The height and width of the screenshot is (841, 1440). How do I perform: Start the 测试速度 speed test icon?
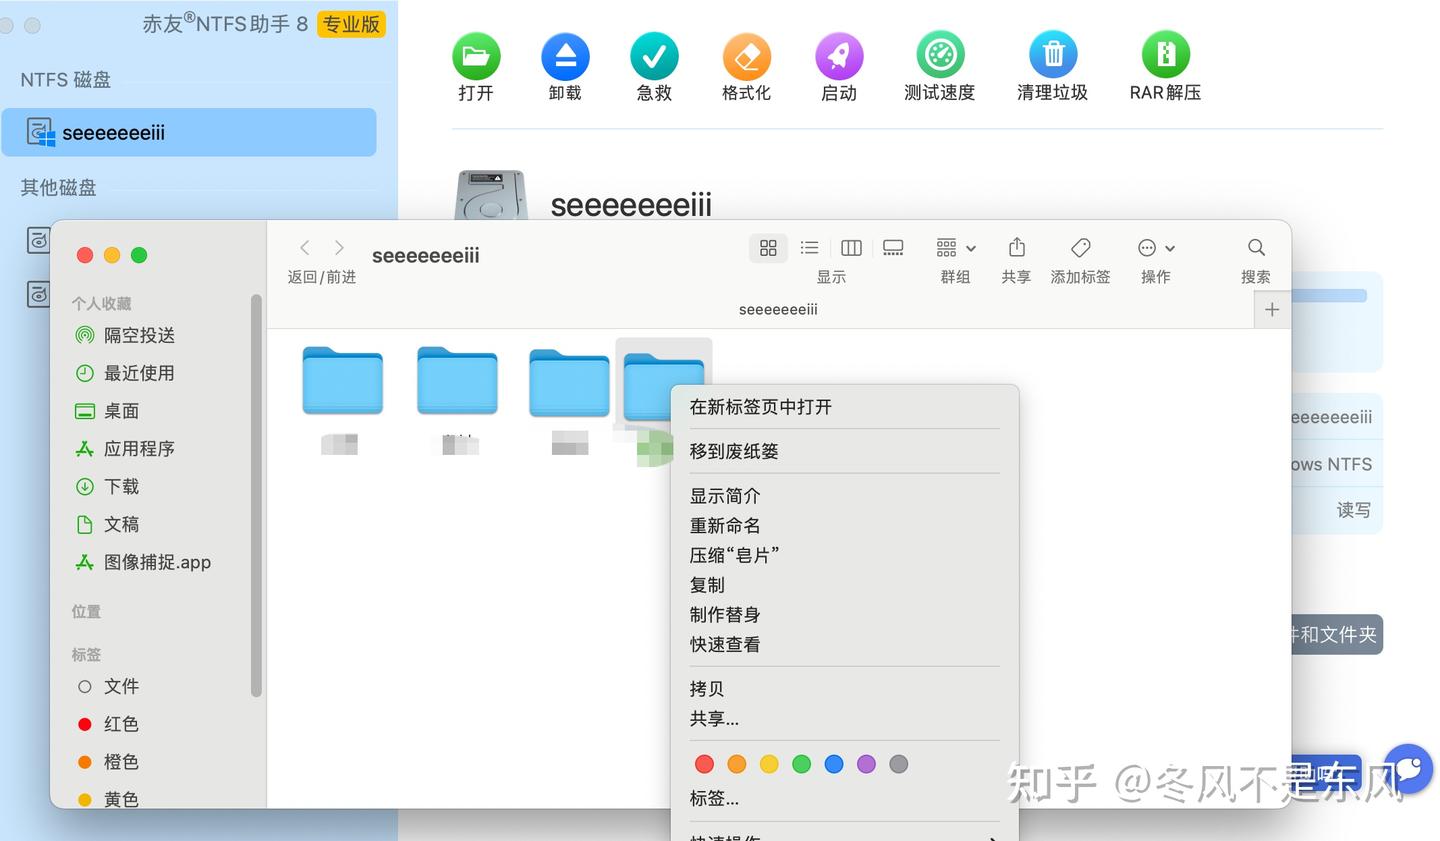(x=940, y=55)
